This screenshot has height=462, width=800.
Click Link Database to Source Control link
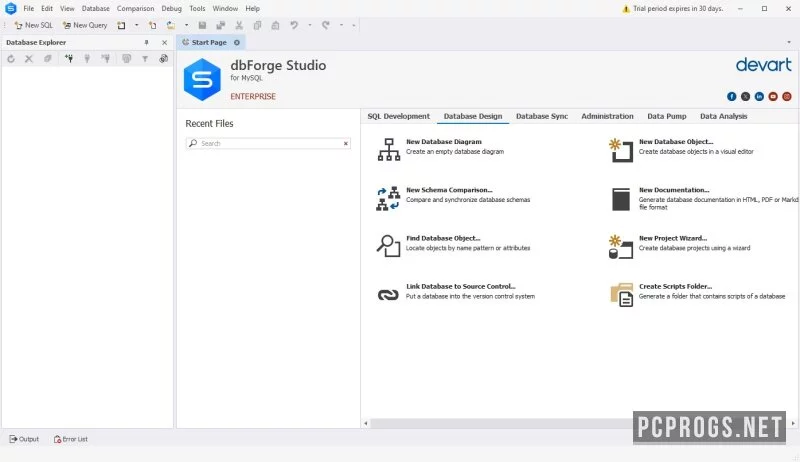tap(461, 286)
